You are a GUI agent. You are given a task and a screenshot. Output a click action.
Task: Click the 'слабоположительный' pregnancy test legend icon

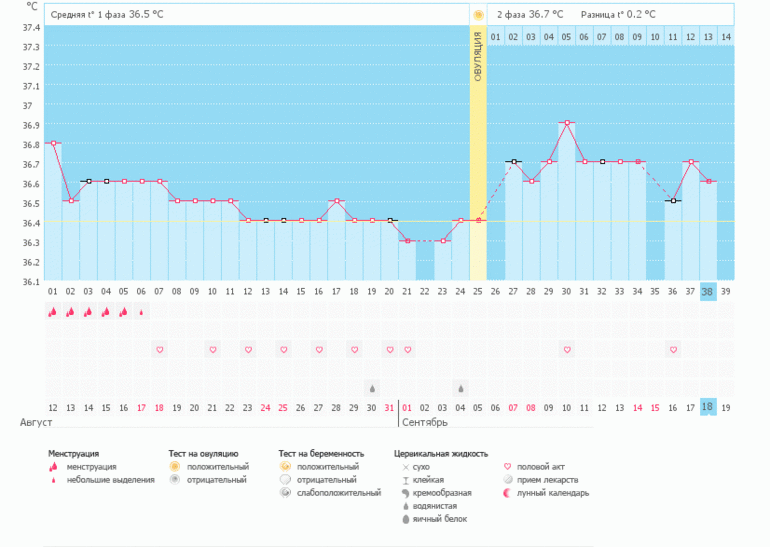(x=285, y=492)
